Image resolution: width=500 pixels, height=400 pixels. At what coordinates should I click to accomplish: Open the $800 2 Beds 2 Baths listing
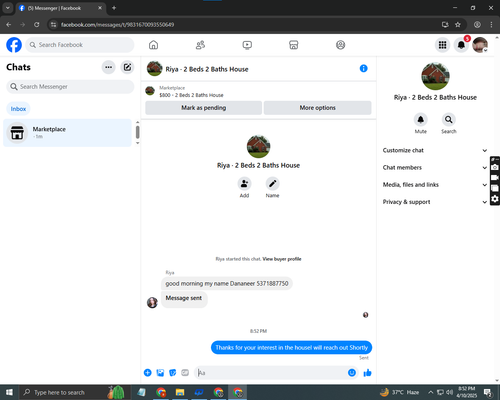coord(191,95)
